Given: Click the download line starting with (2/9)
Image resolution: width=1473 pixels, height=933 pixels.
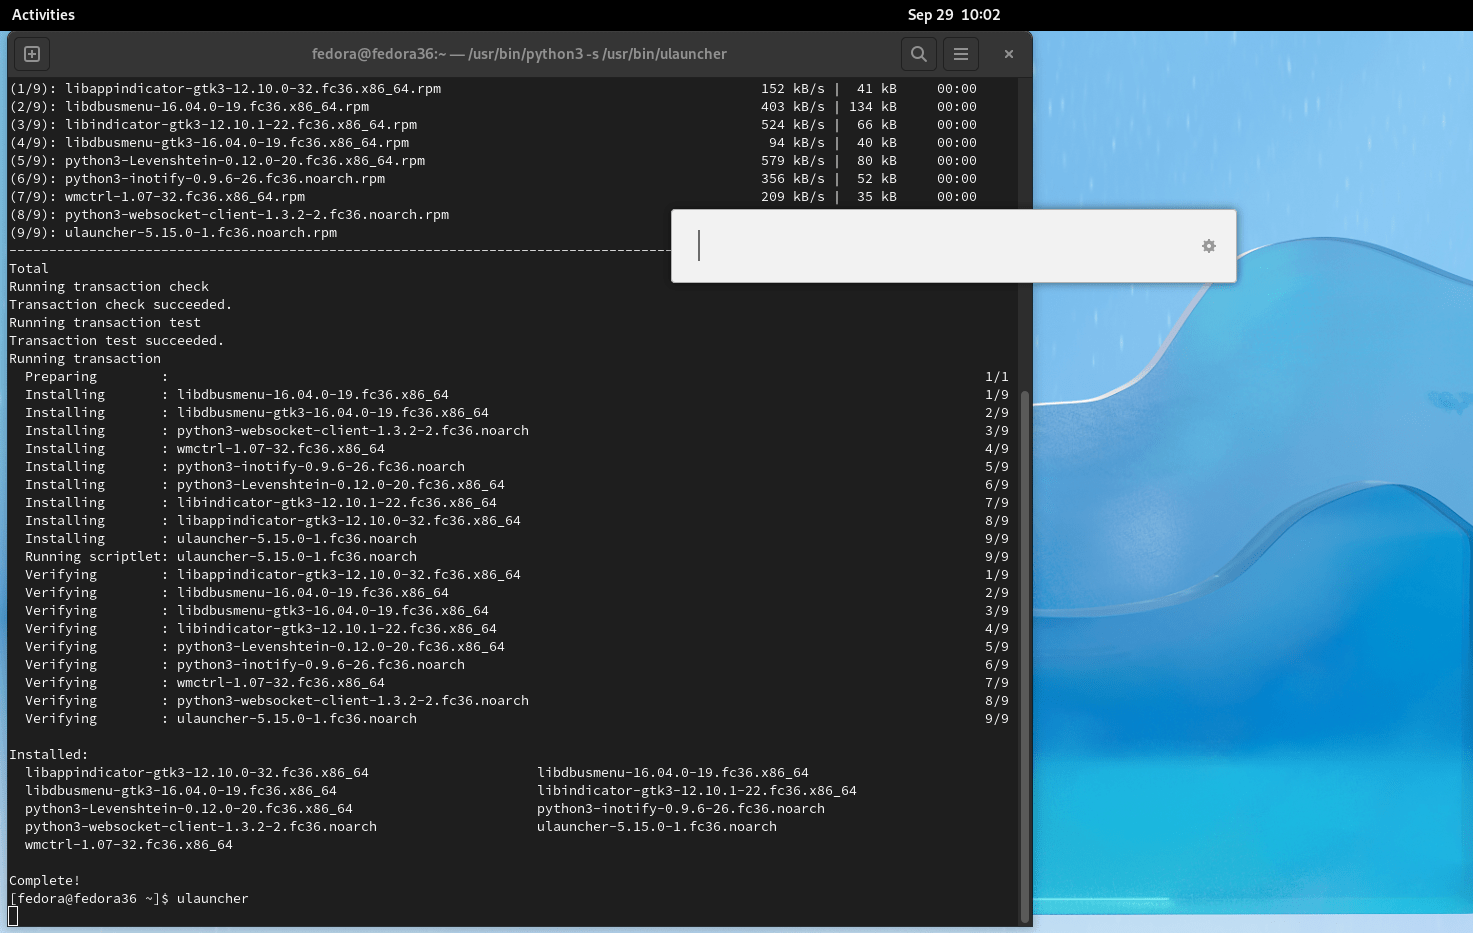Looking at the screenshot, I should pyautogui.click(x=493, y=107).
